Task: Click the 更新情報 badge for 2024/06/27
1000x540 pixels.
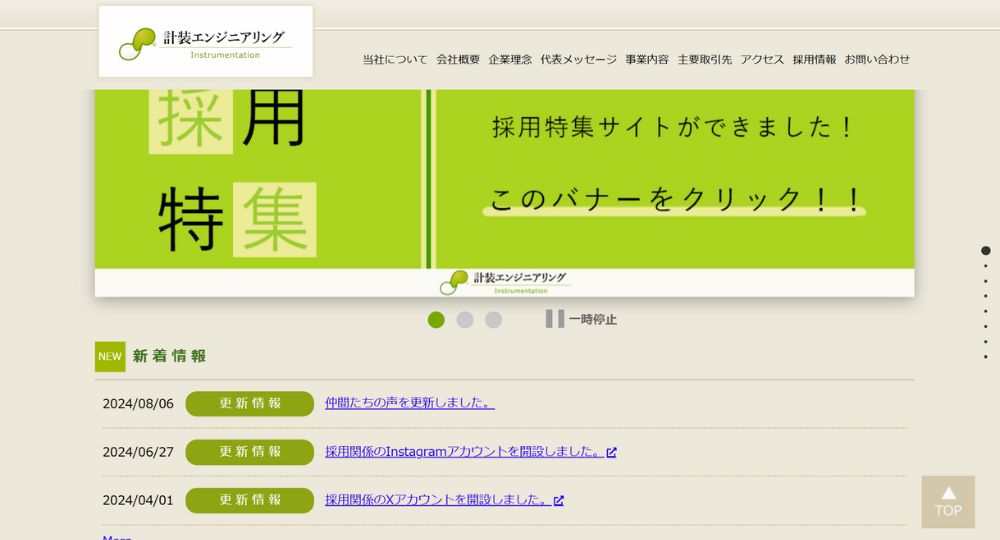Action: (x=249, y=452)
